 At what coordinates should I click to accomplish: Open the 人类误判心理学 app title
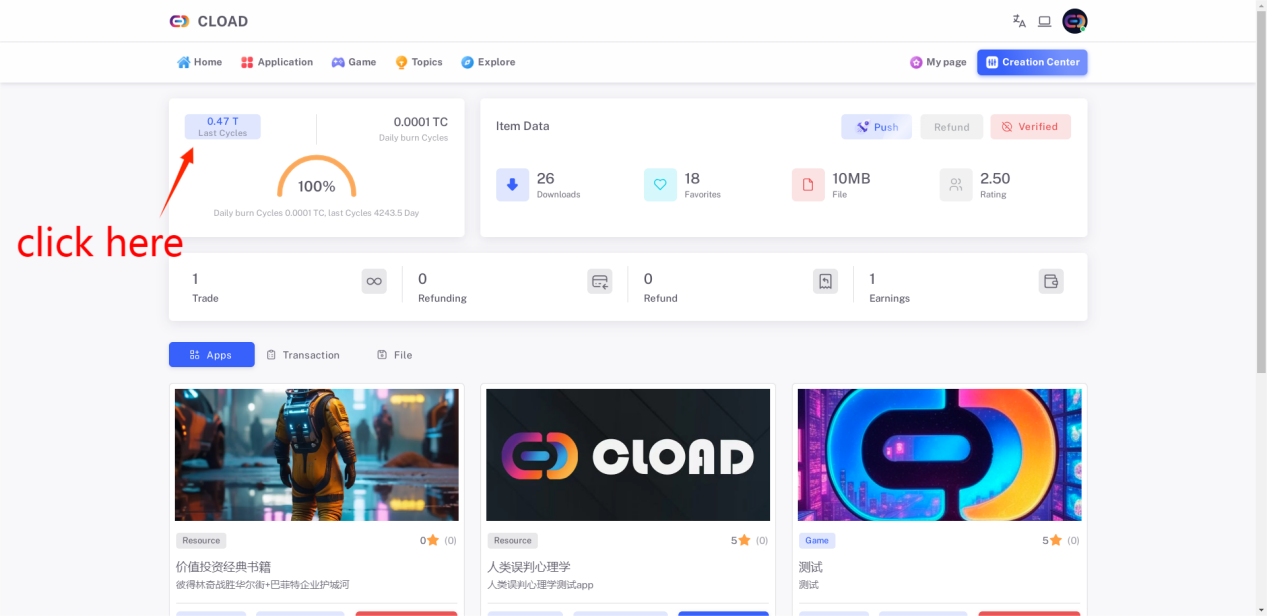point(529,567)
